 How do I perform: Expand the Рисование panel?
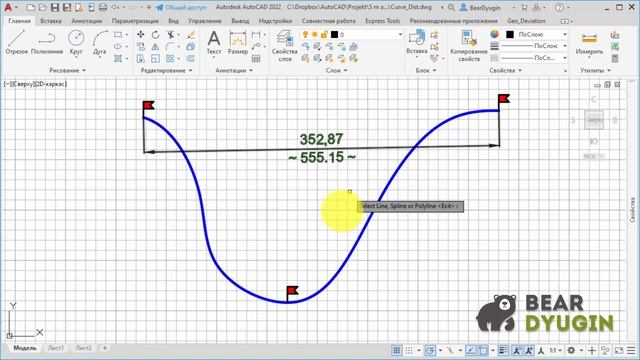click(68, 70)
